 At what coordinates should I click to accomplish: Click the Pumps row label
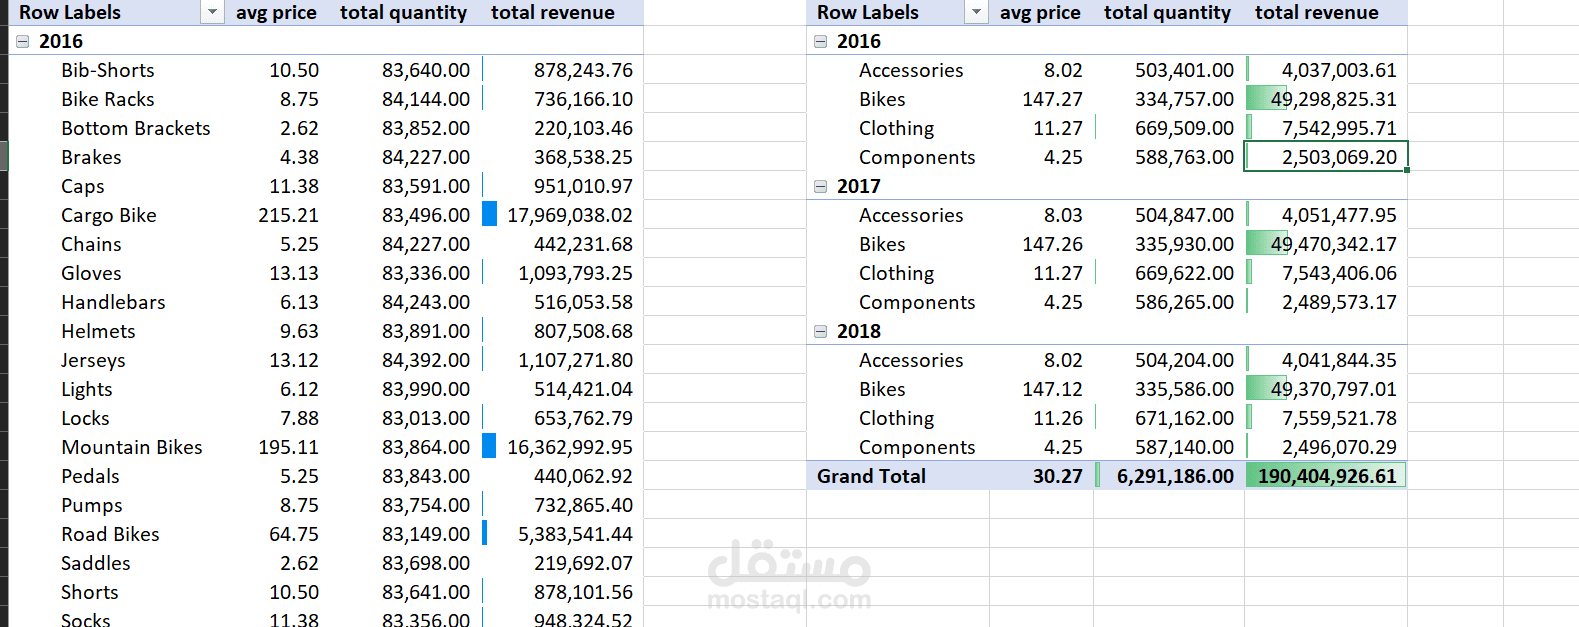[x=92, y=506]
